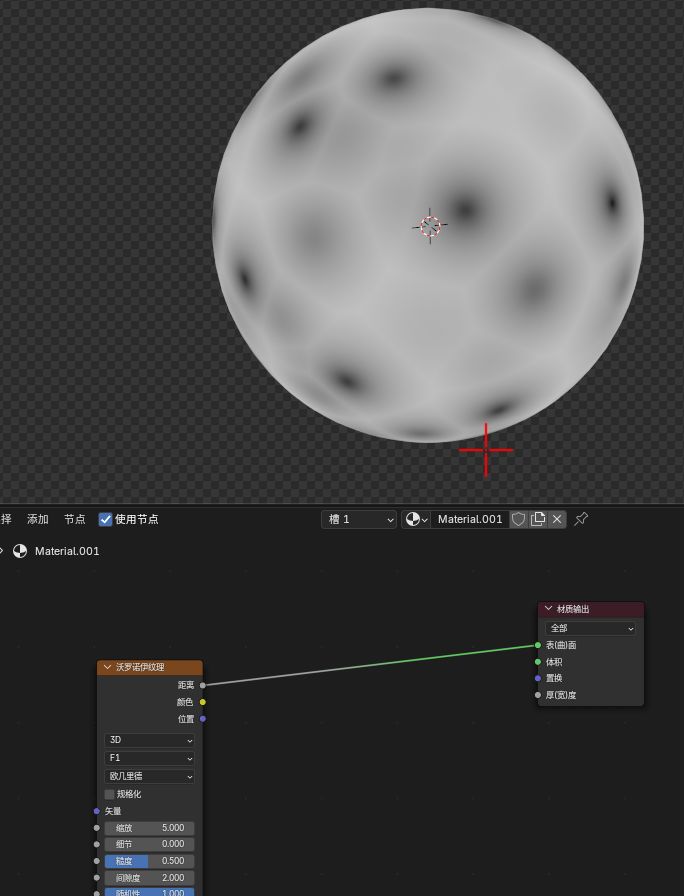
Task: Click the 稳度 0.500 slider
Action: point(149,861)
